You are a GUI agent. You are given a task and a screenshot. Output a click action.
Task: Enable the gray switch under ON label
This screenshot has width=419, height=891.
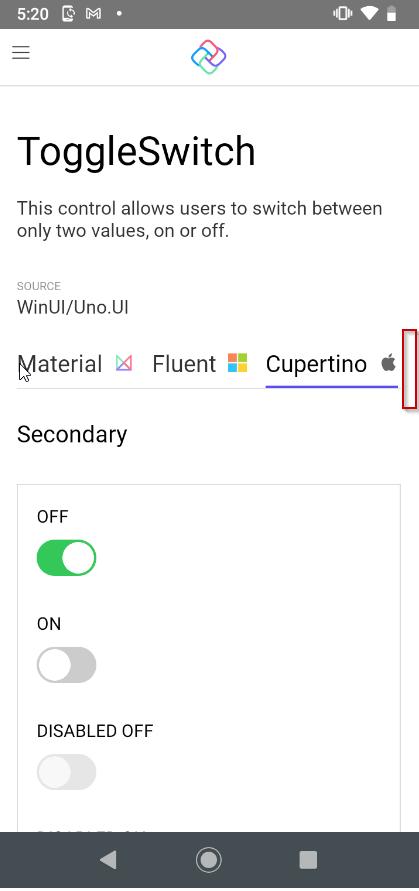click(67, 665)
